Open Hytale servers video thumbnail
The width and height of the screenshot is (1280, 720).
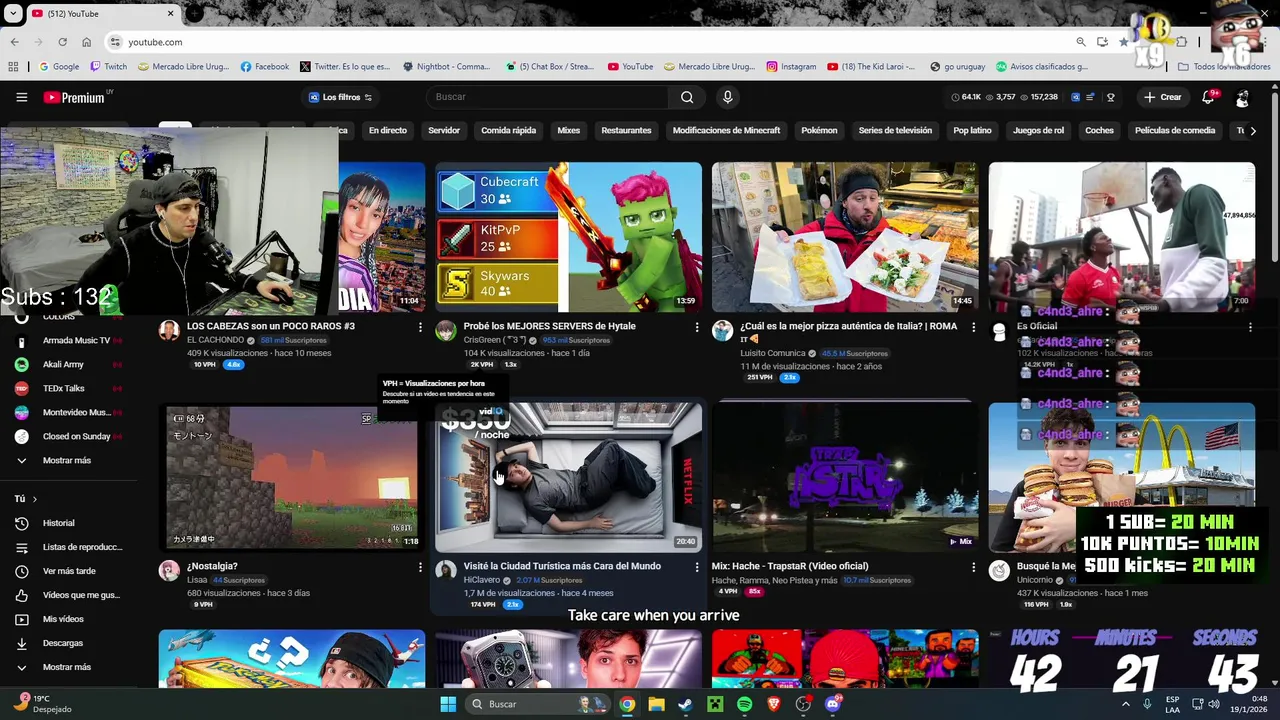(x=568, y=237)
